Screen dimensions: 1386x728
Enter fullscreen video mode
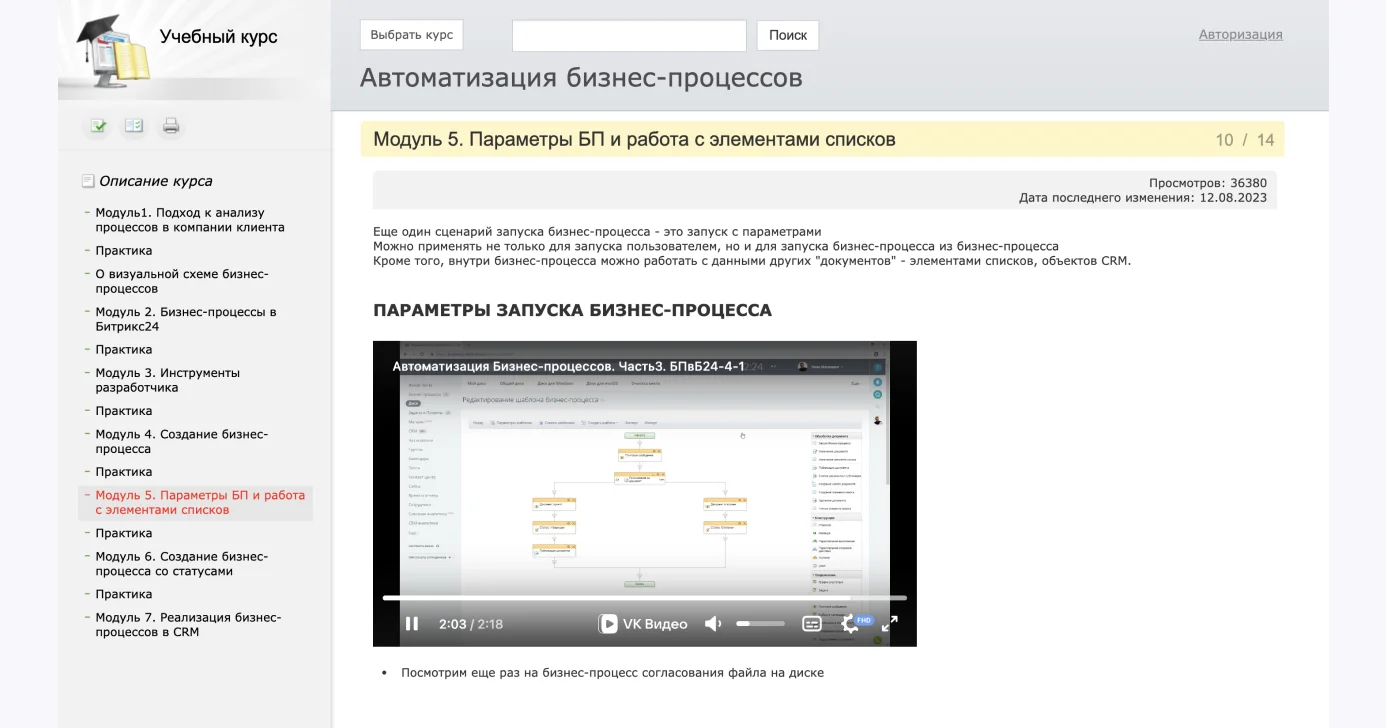tap(889, 624)
